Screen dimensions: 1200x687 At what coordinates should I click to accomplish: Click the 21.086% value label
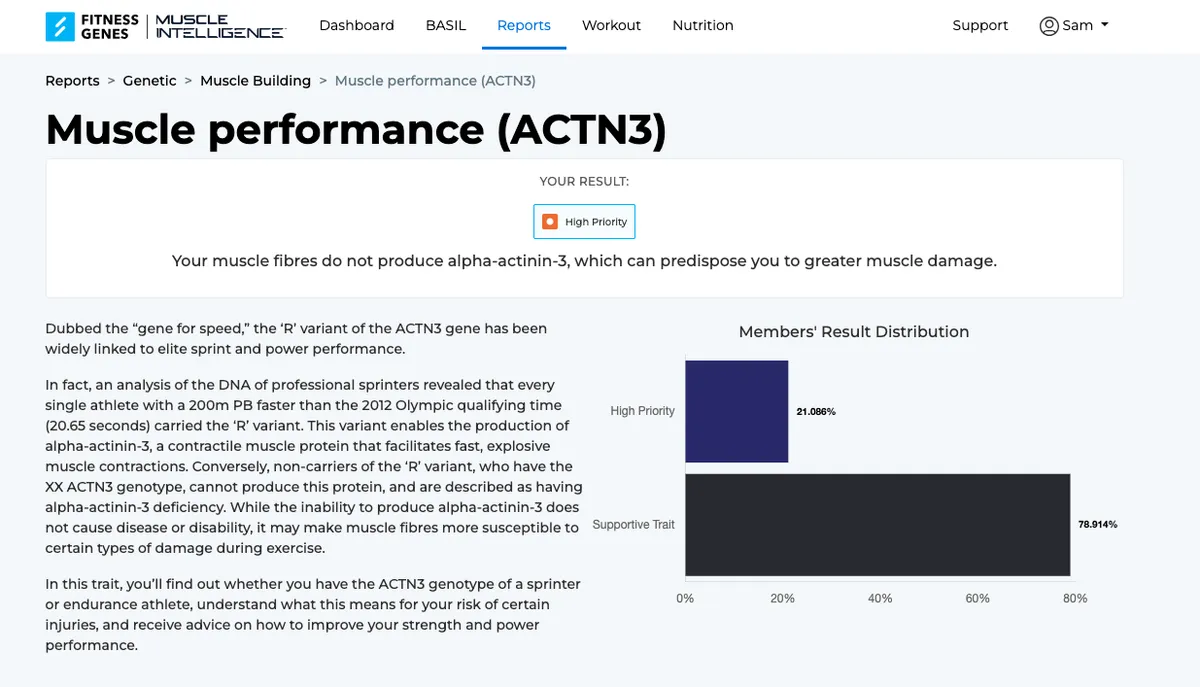click(816, 411)
